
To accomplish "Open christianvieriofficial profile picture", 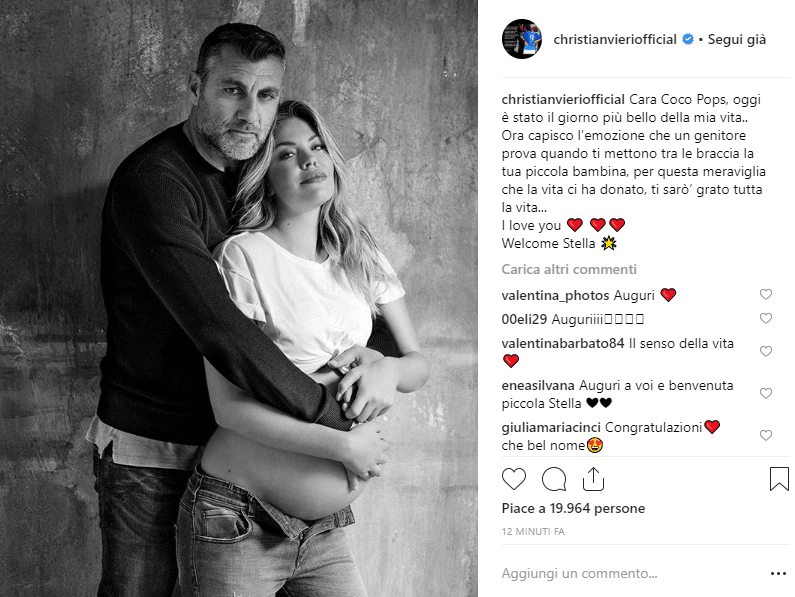I will [x=522, y=39].
